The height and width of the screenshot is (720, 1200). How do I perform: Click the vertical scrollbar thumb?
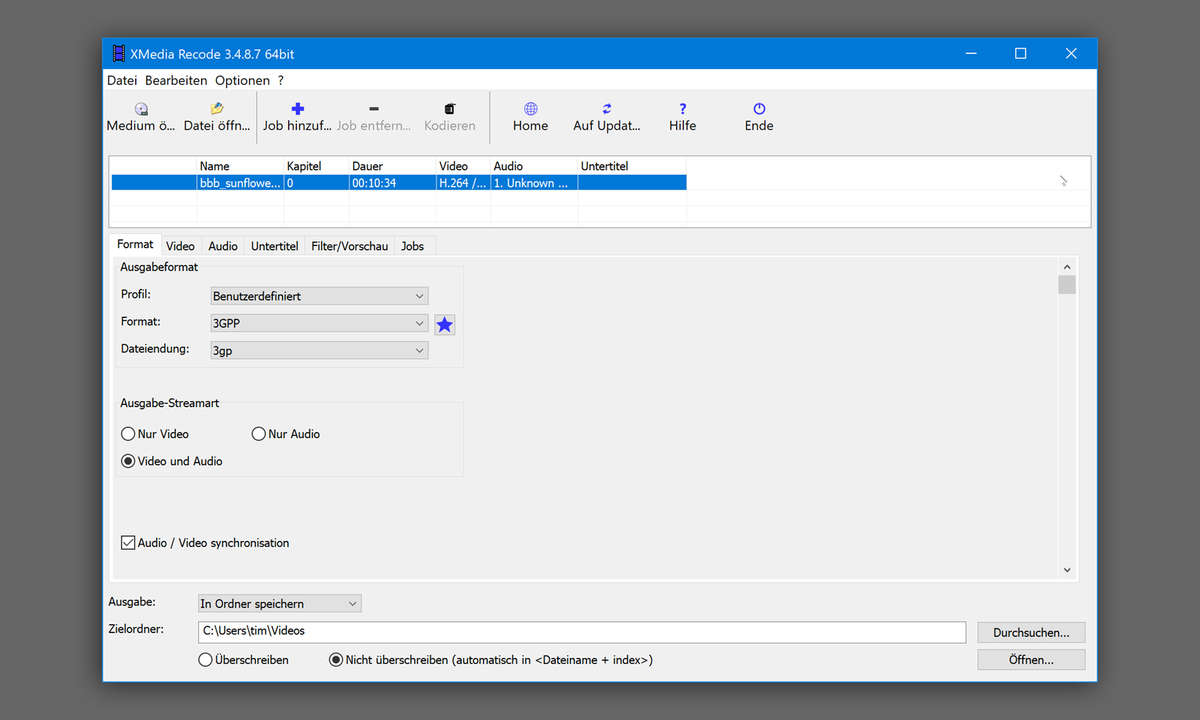tap(1067, 285)
